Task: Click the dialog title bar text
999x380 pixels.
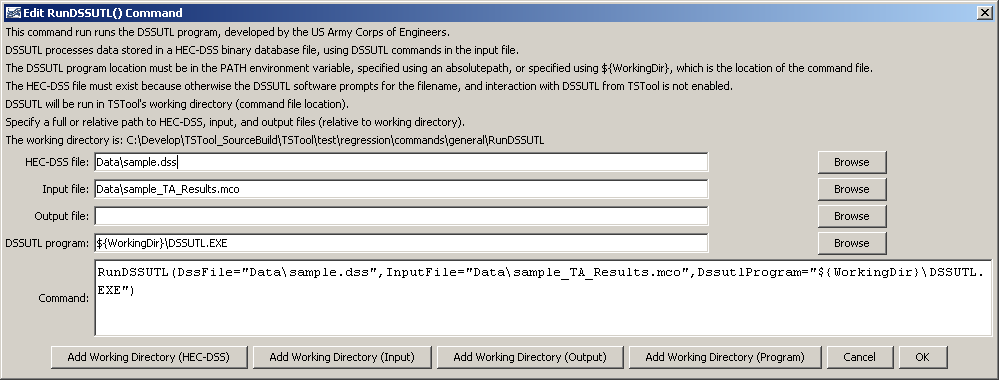Action: click(x=103, y=13)
